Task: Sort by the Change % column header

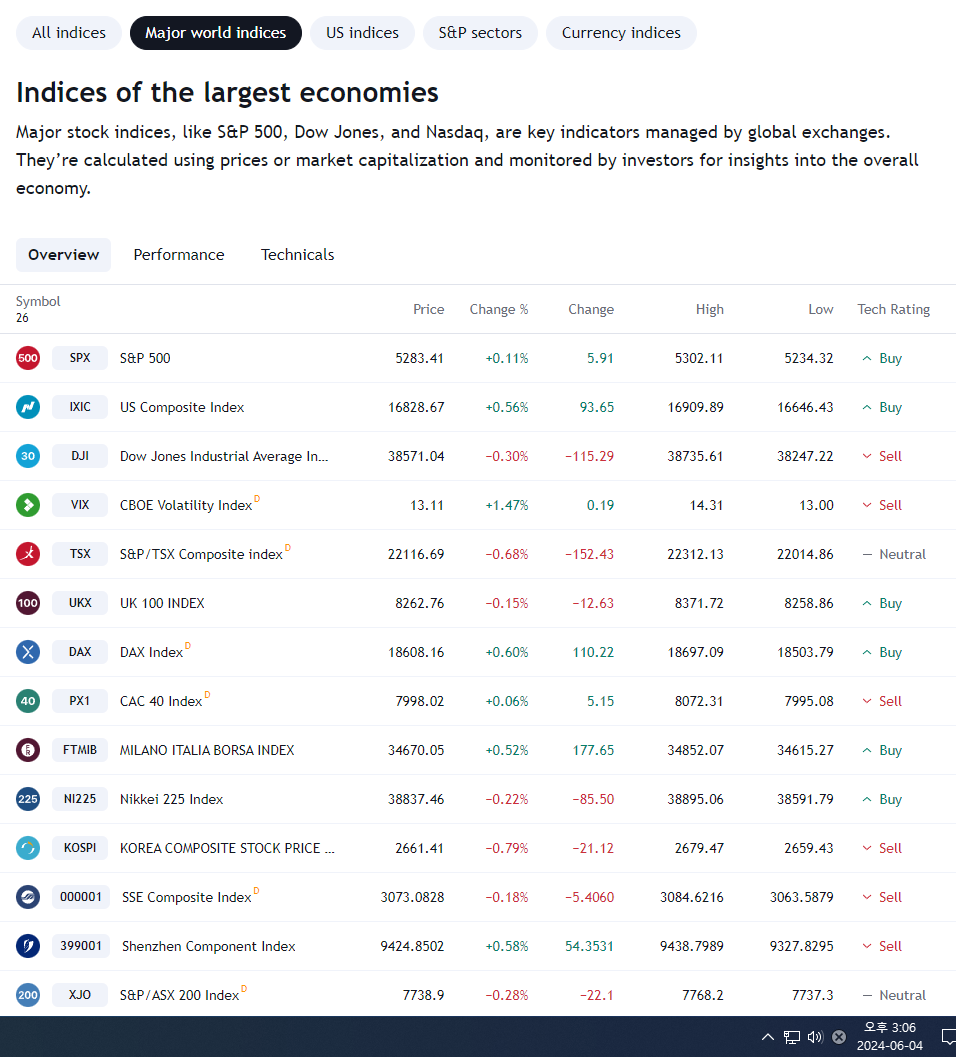Action: point(499,309)
